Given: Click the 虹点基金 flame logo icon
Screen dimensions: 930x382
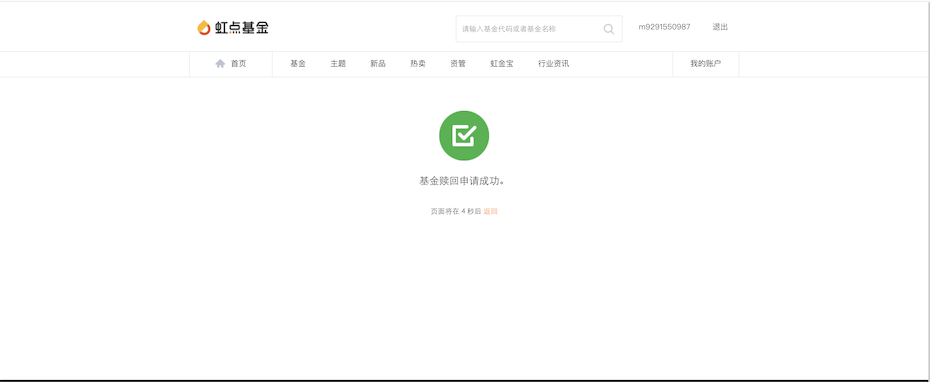Looking at the screenshot, I should (204, 28).
